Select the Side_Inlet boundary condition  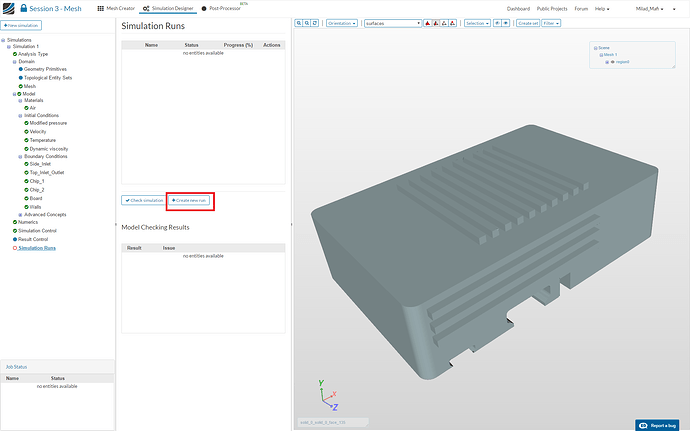point(40,164)
